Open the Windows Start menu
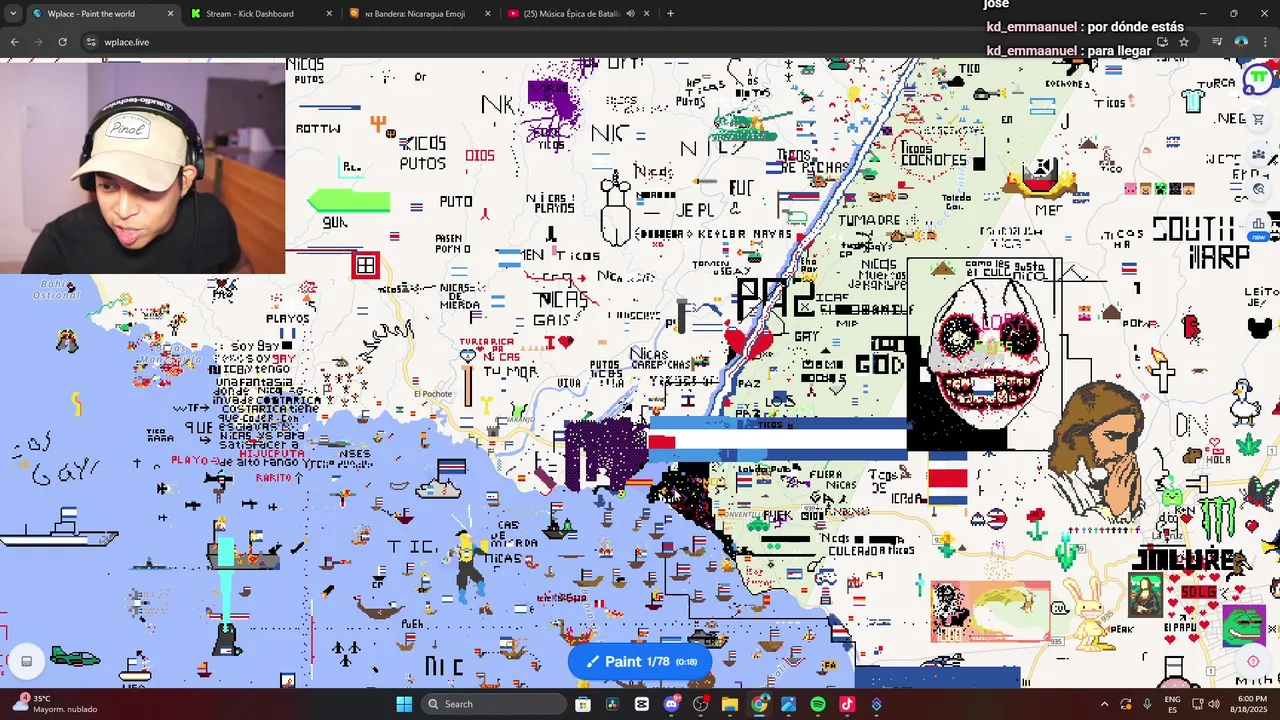This screenshot has width=1280, height=720. [x=404, y=704]
